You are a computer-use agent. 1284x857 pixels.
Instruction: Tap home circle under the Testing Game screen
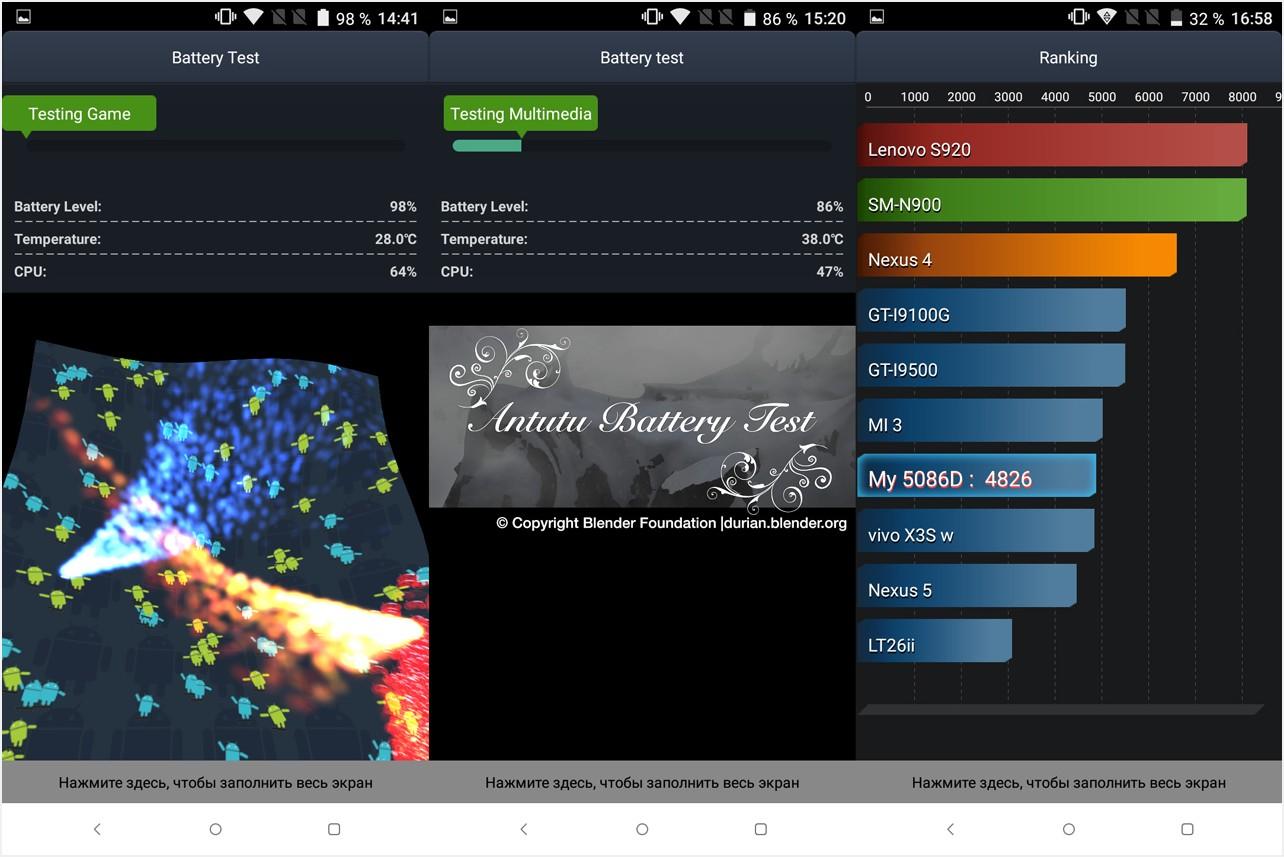click(215, 829)
